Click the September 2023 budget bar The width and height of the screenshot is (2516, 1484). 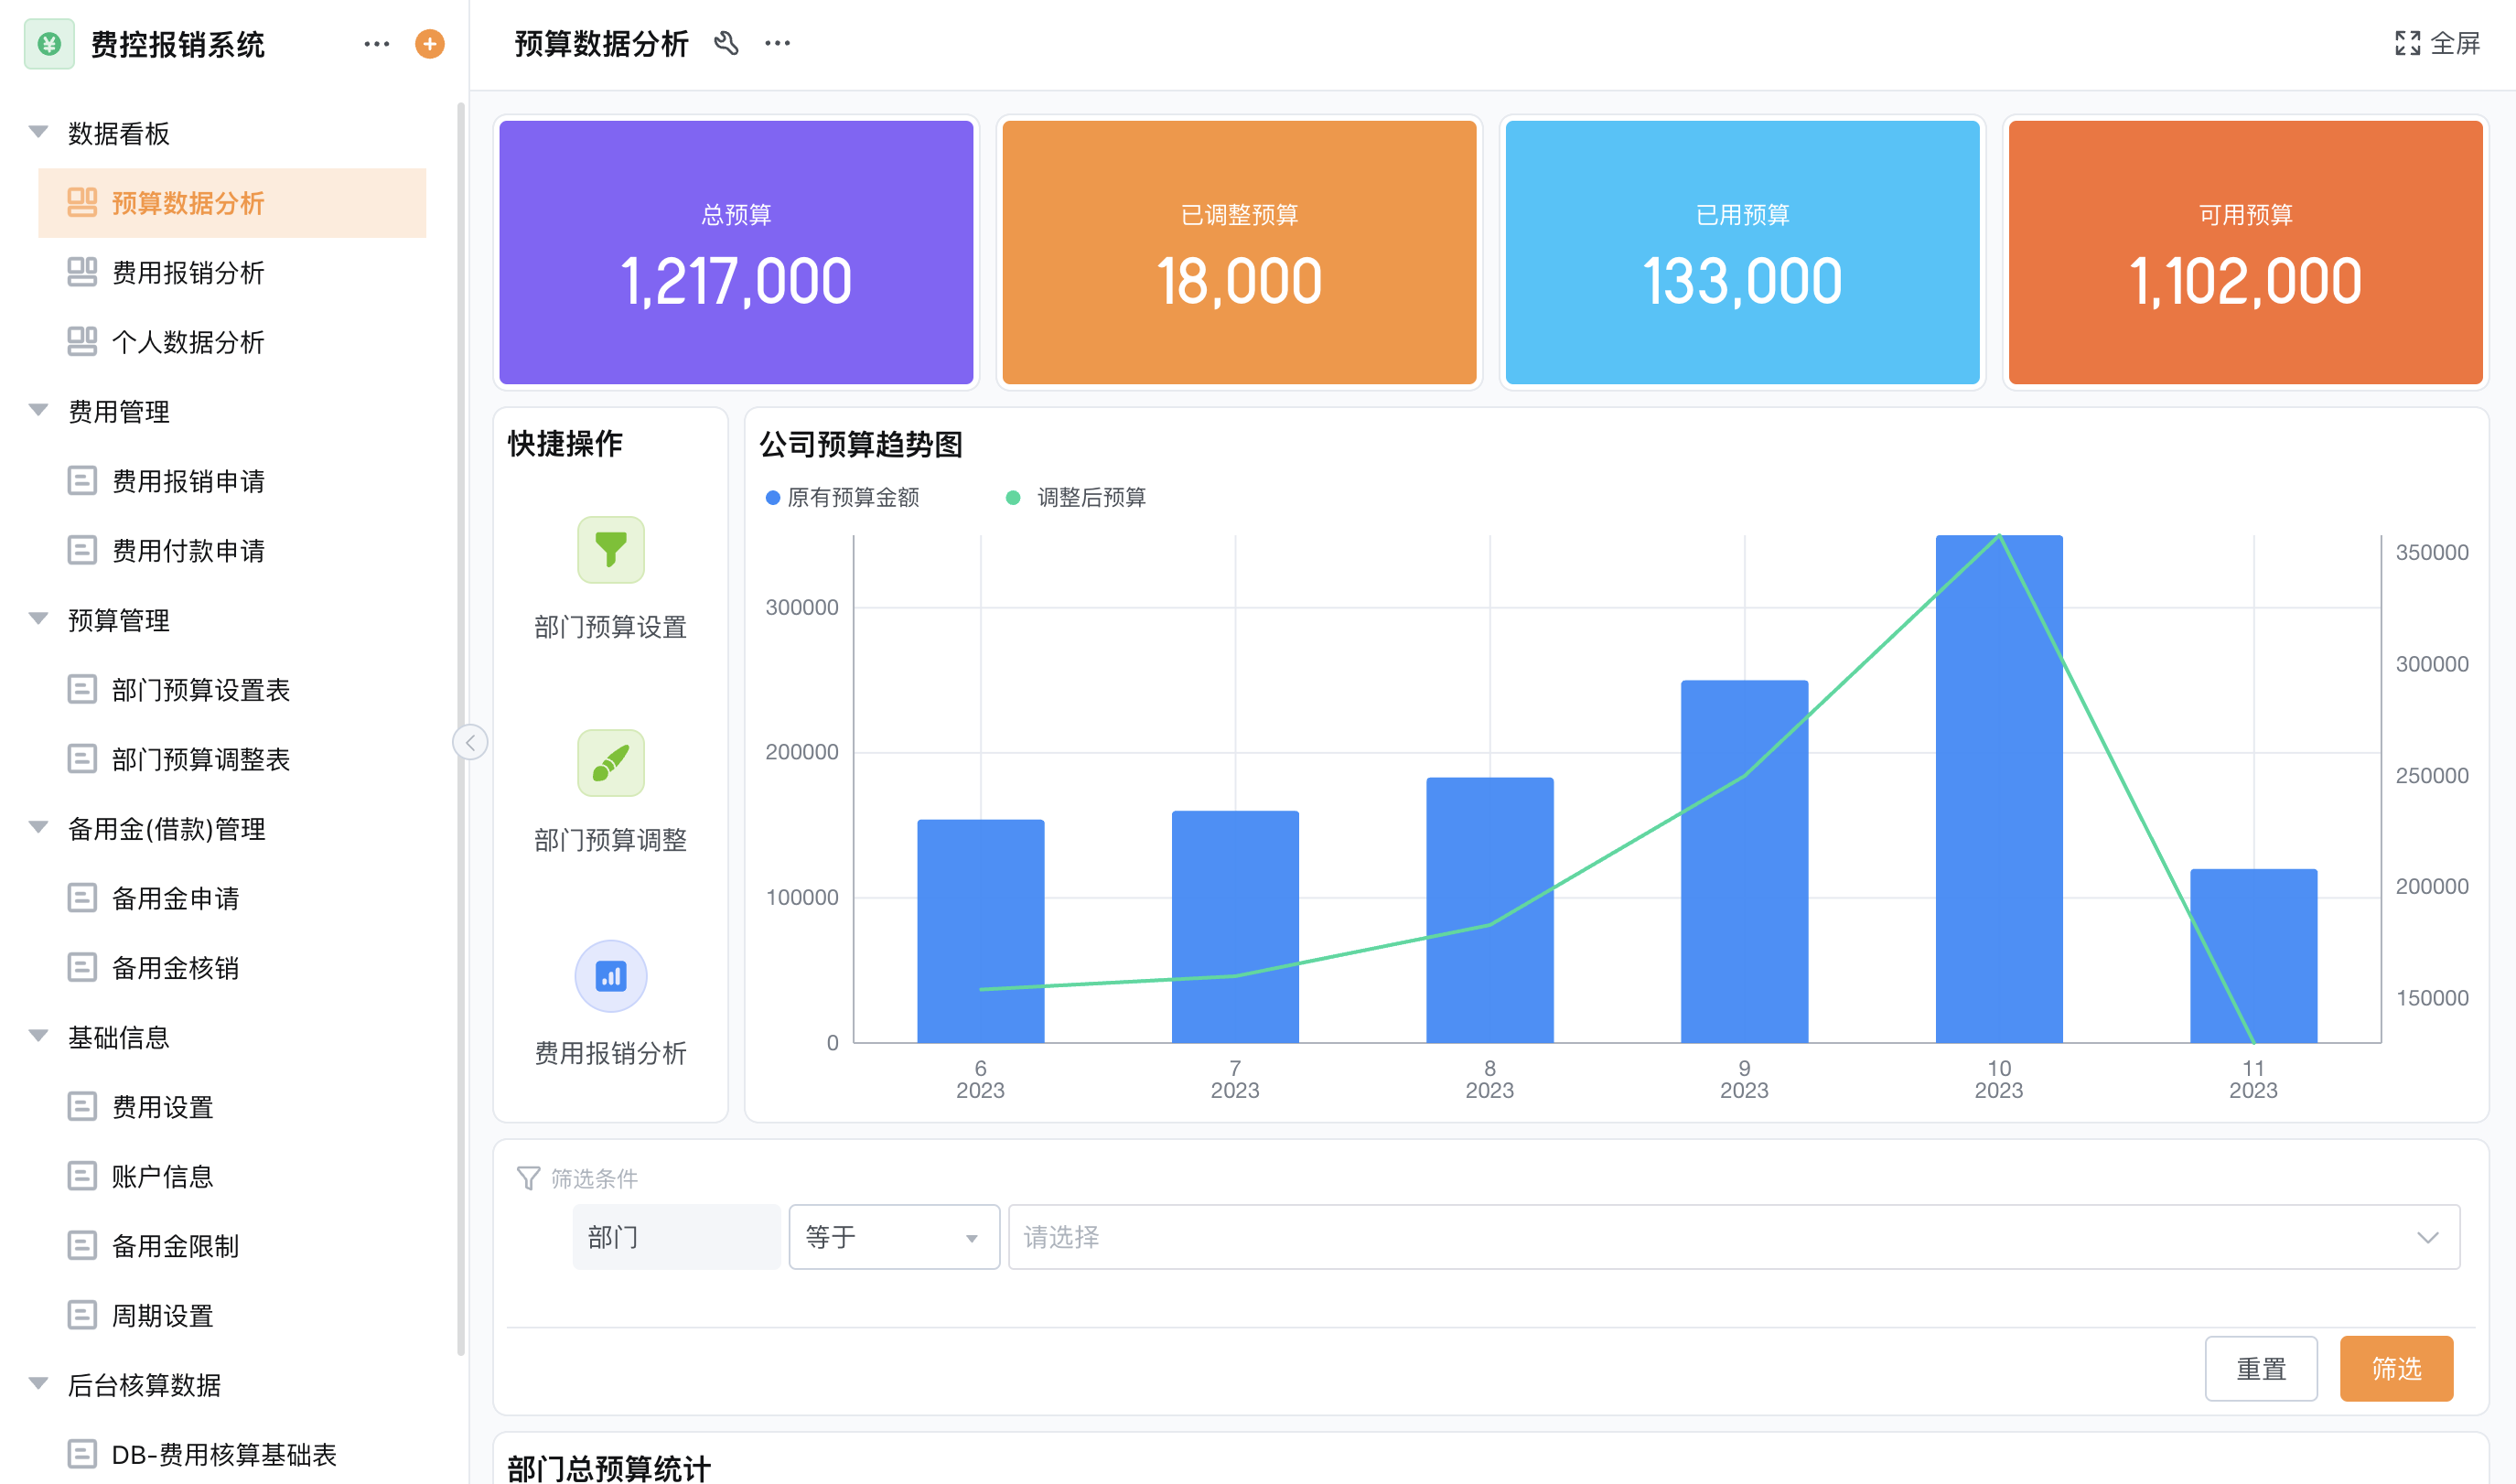1744,861
